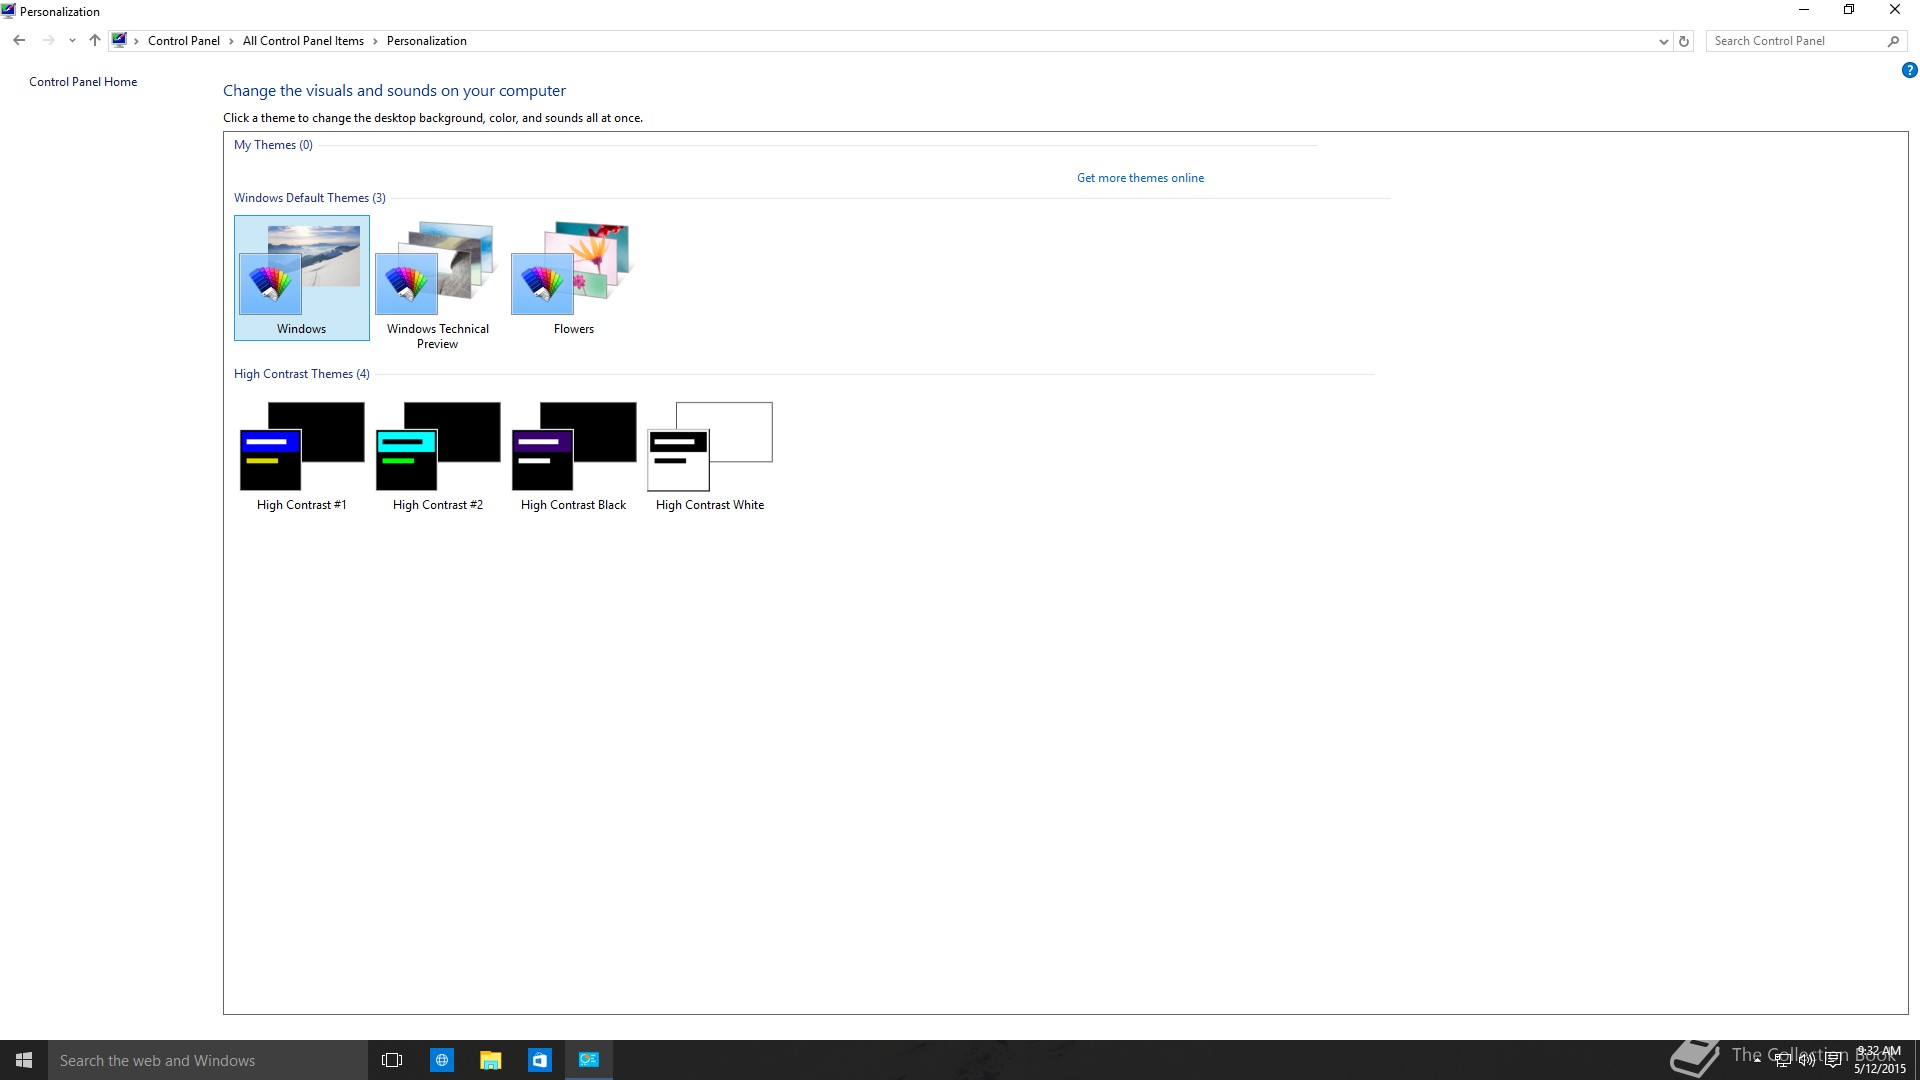Click the My Themes (0) group header
The height and width of the screenshot is (1080, 1920).
pyautogui.click(x=273, y=145)
